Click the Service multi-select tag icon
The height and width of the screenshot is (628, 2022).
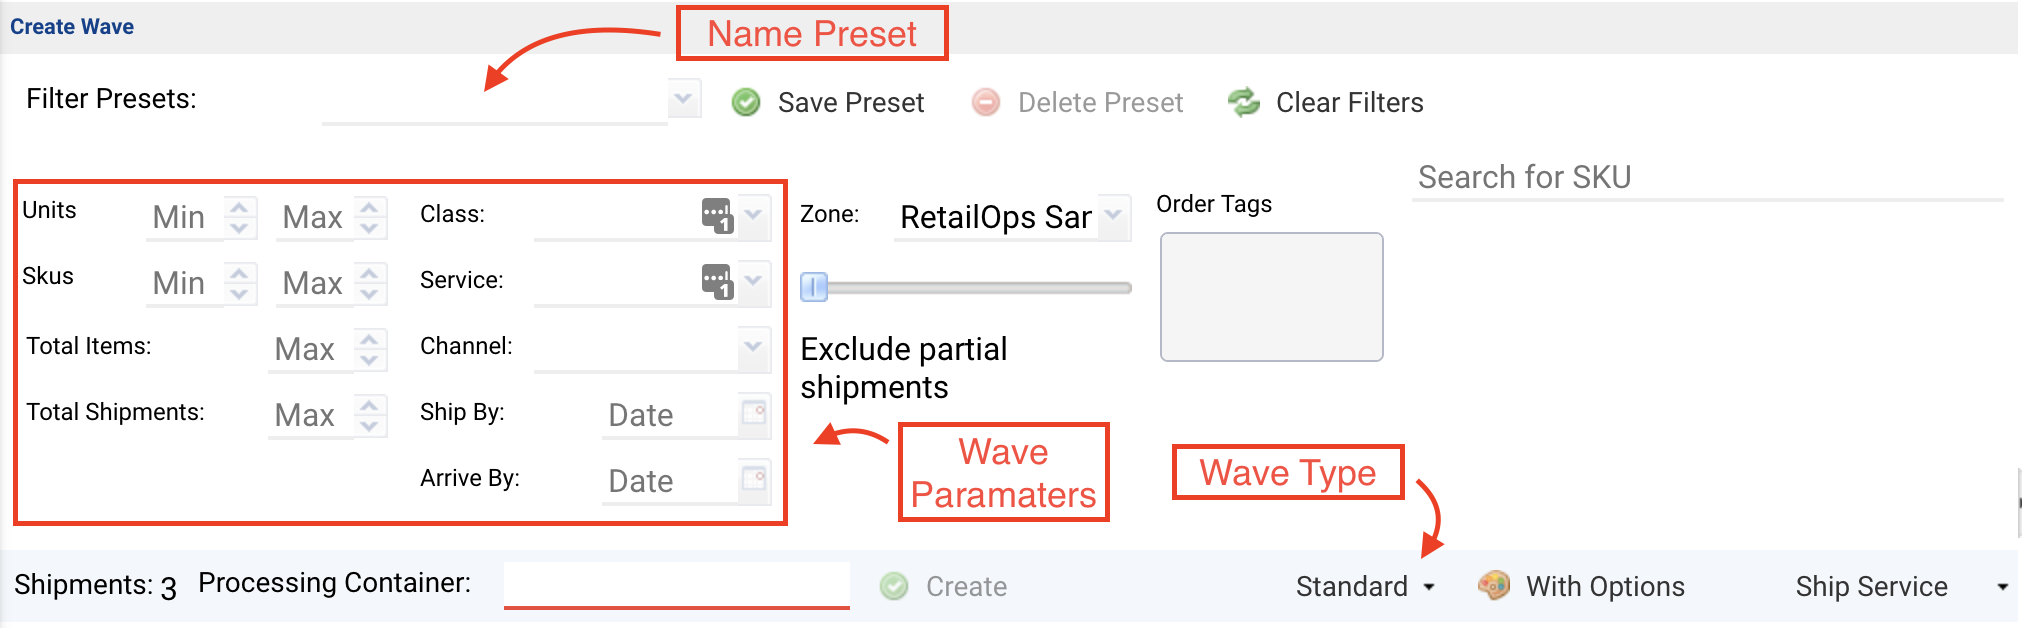[x=718, y=281]
